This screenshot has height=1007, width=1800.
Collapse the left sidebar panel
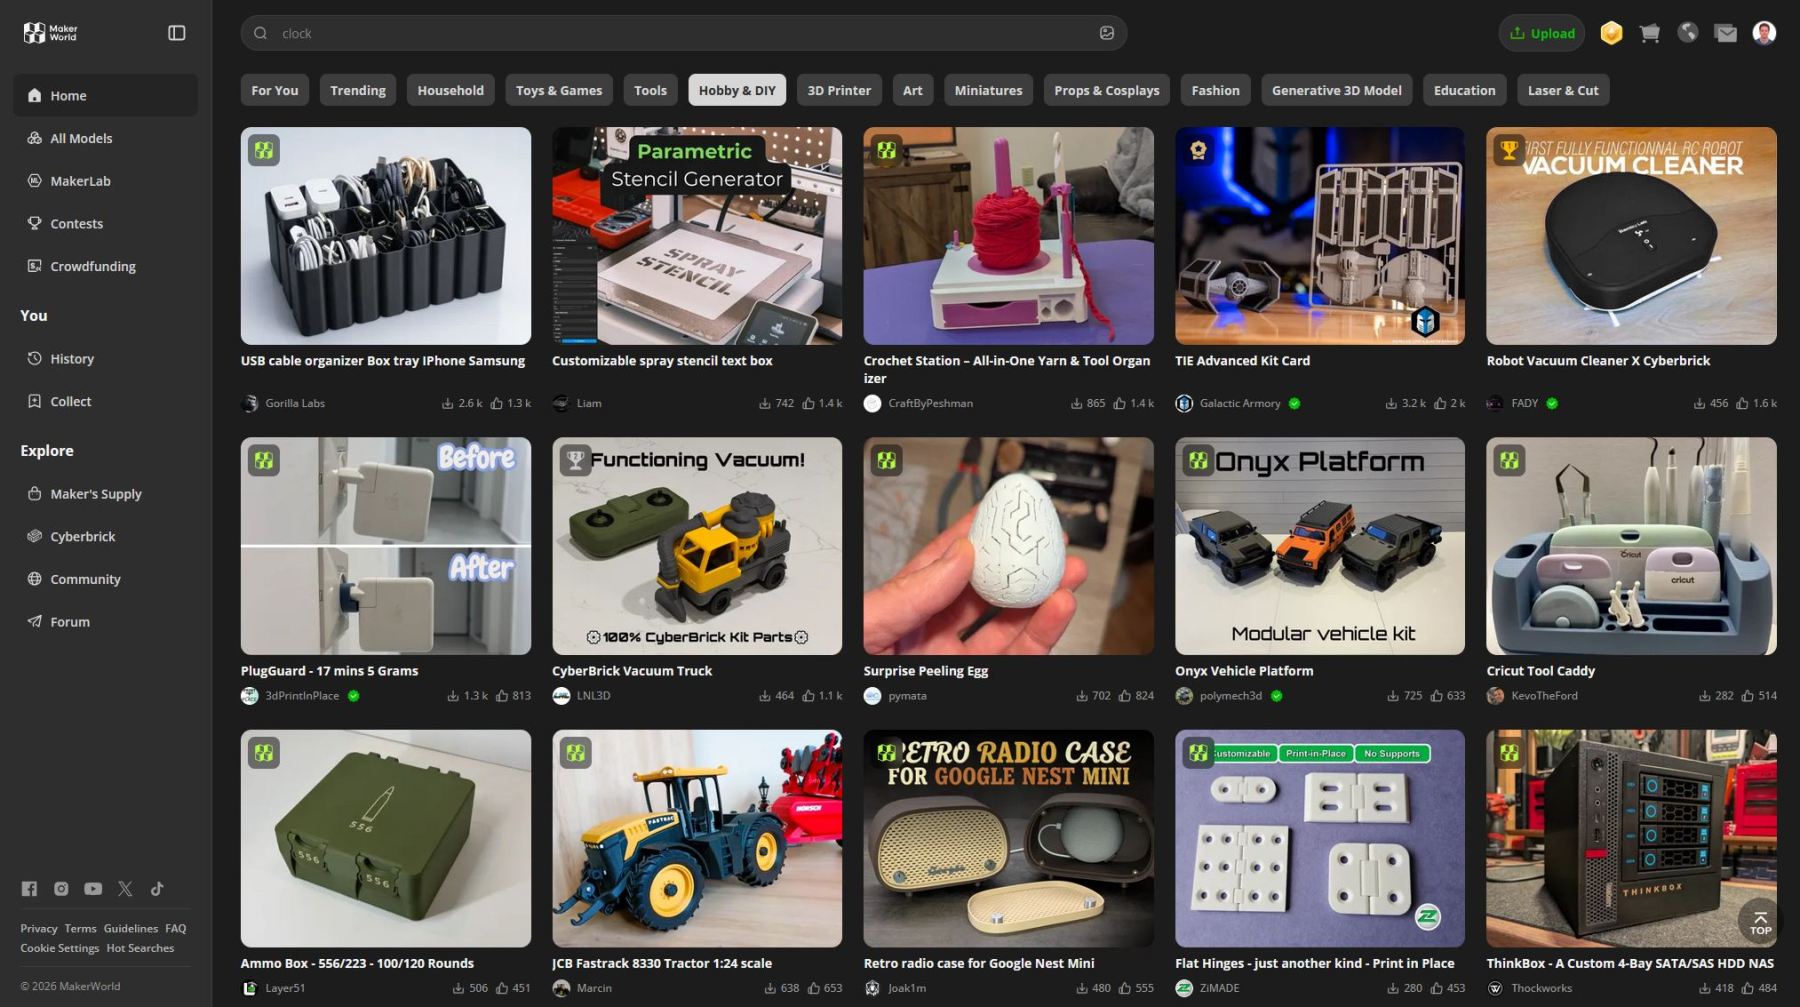click(177, 33)
